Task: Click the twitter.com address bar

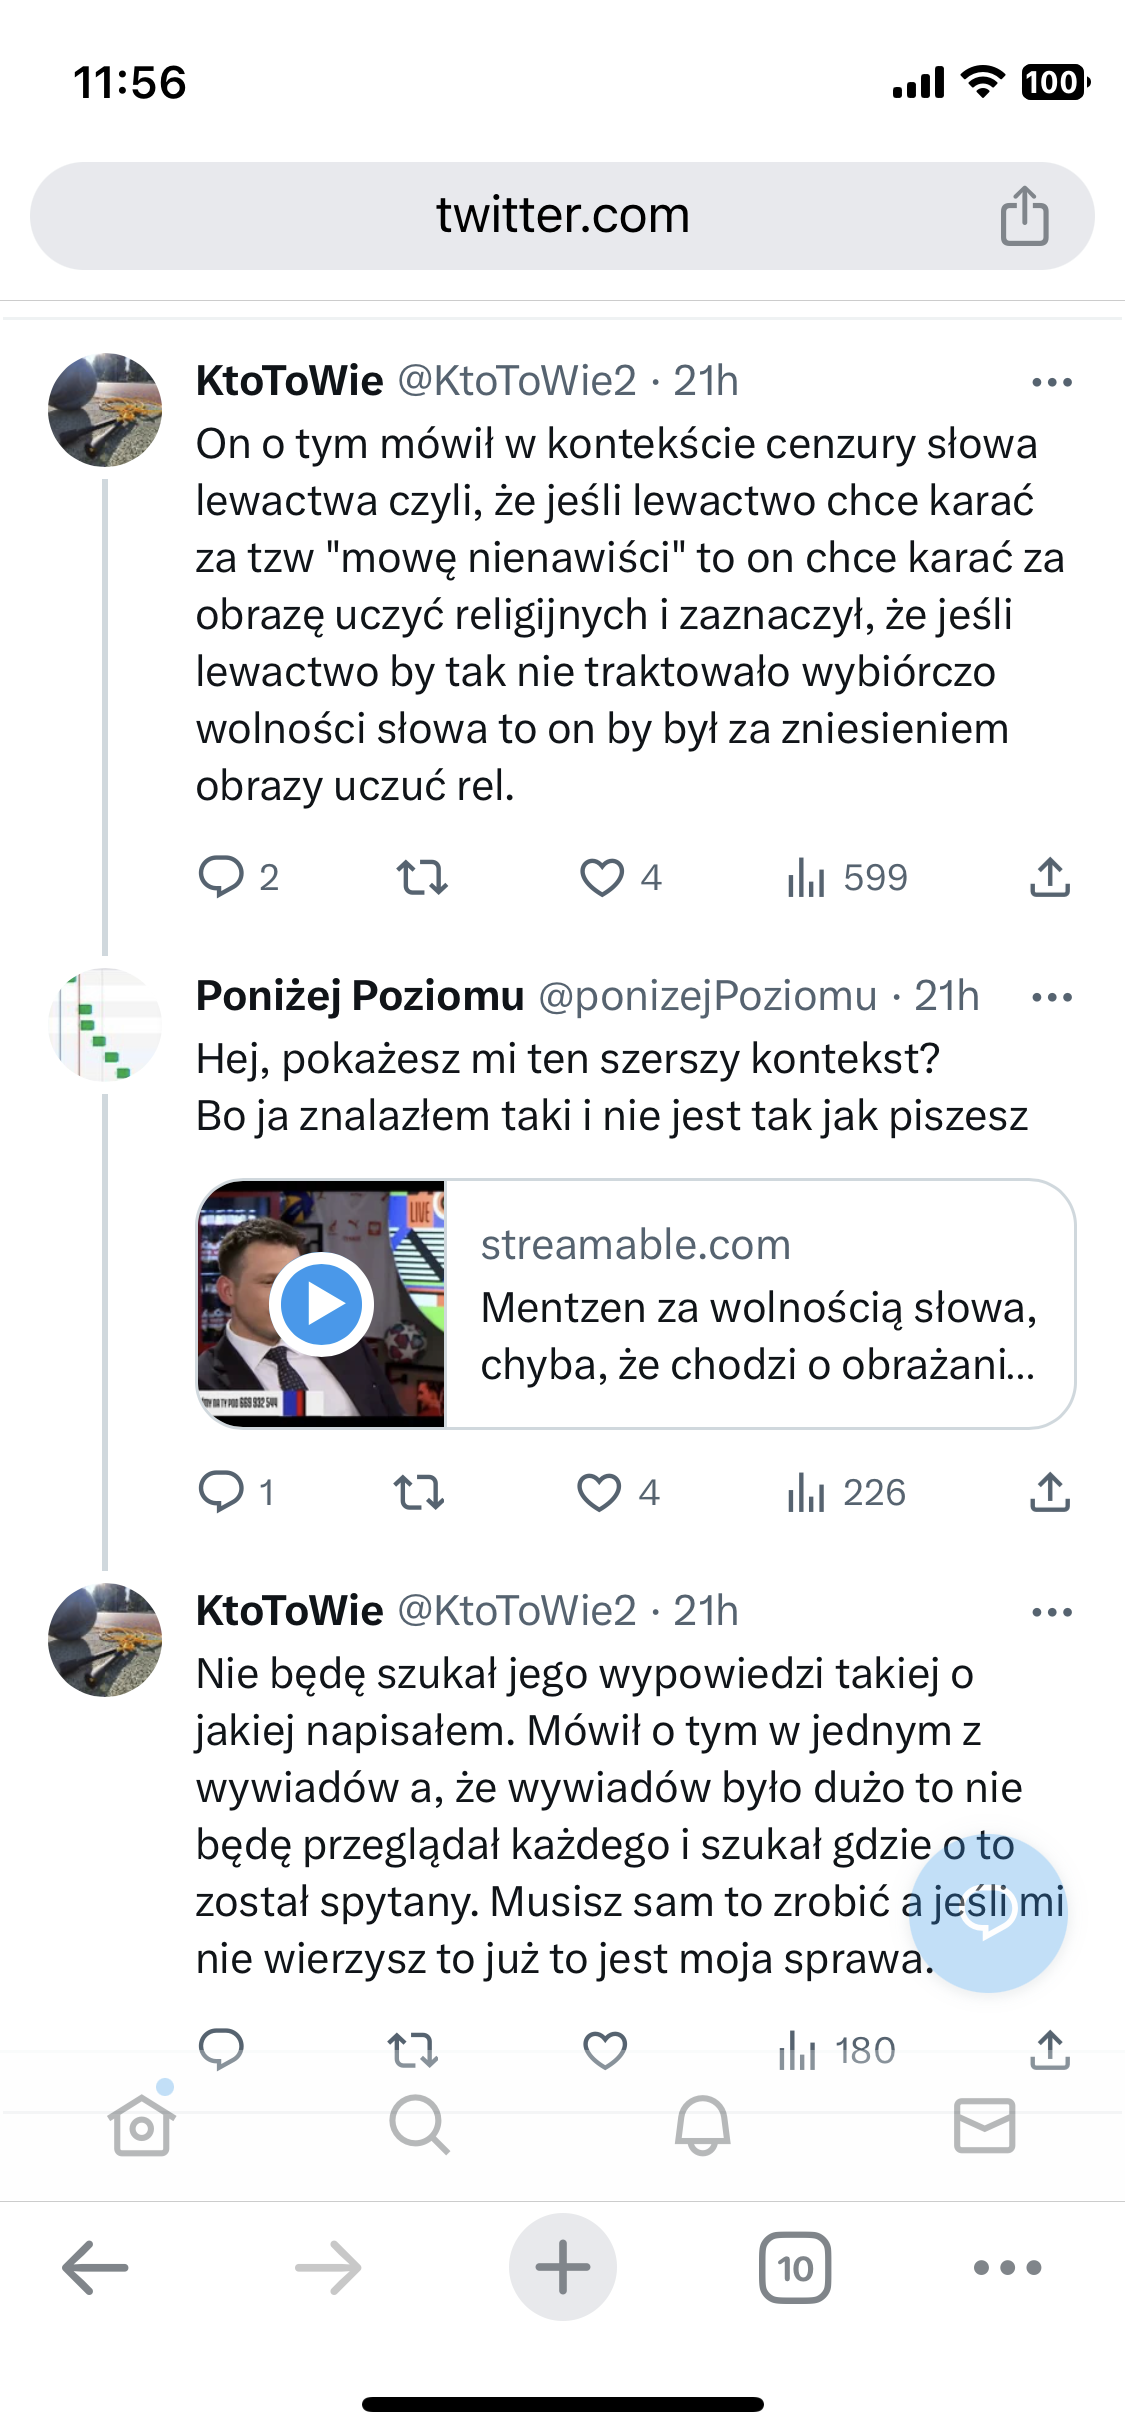Action: [x=562, y=216]
